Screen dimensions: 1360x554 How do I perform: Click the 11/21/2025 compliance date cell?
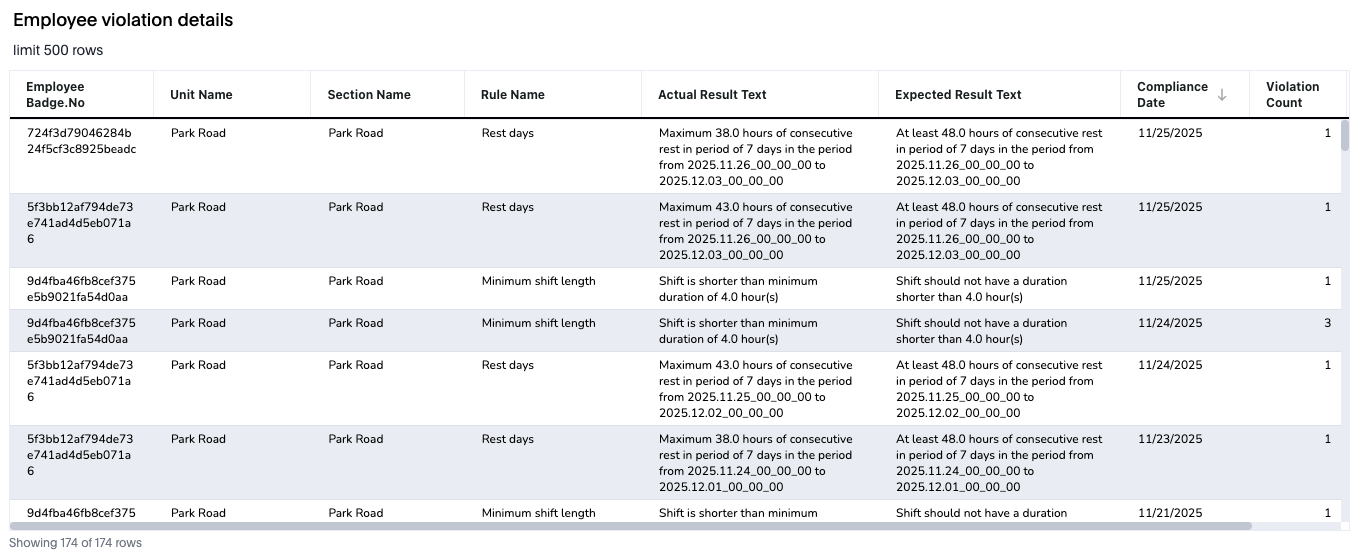click(x=1170, y=513)
